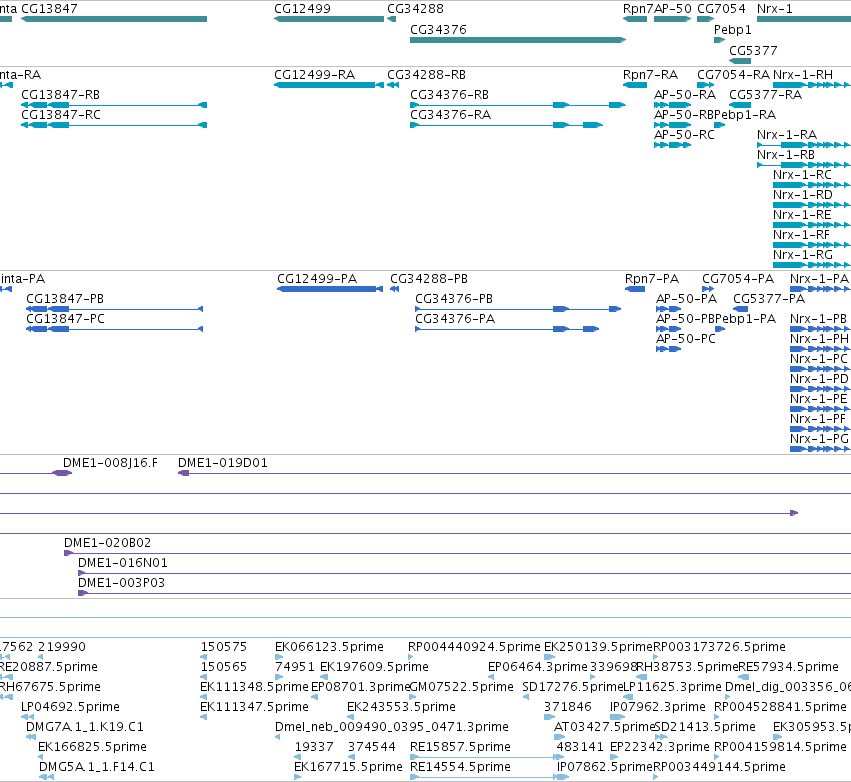Open EST label SD21413.5prime
This screenshot has width=851, height=782.
[x=705, y=727]
